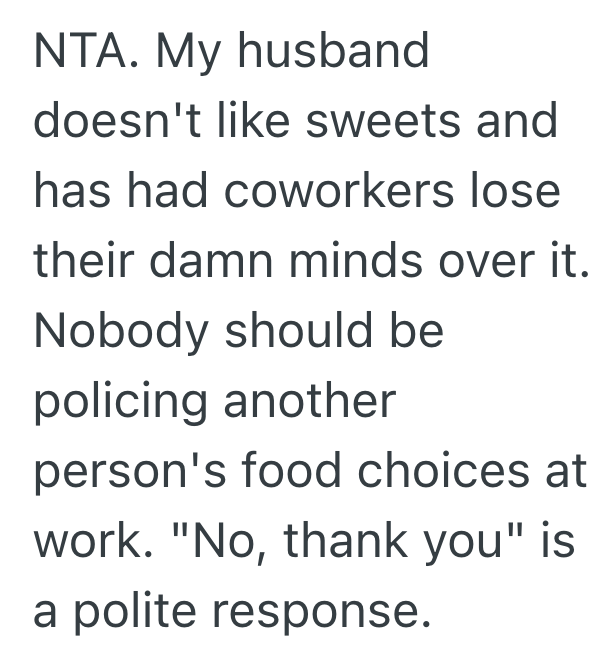This screenshot has width=612, height=660.
Task: Click on the word "another"
Action: [311, 401]
